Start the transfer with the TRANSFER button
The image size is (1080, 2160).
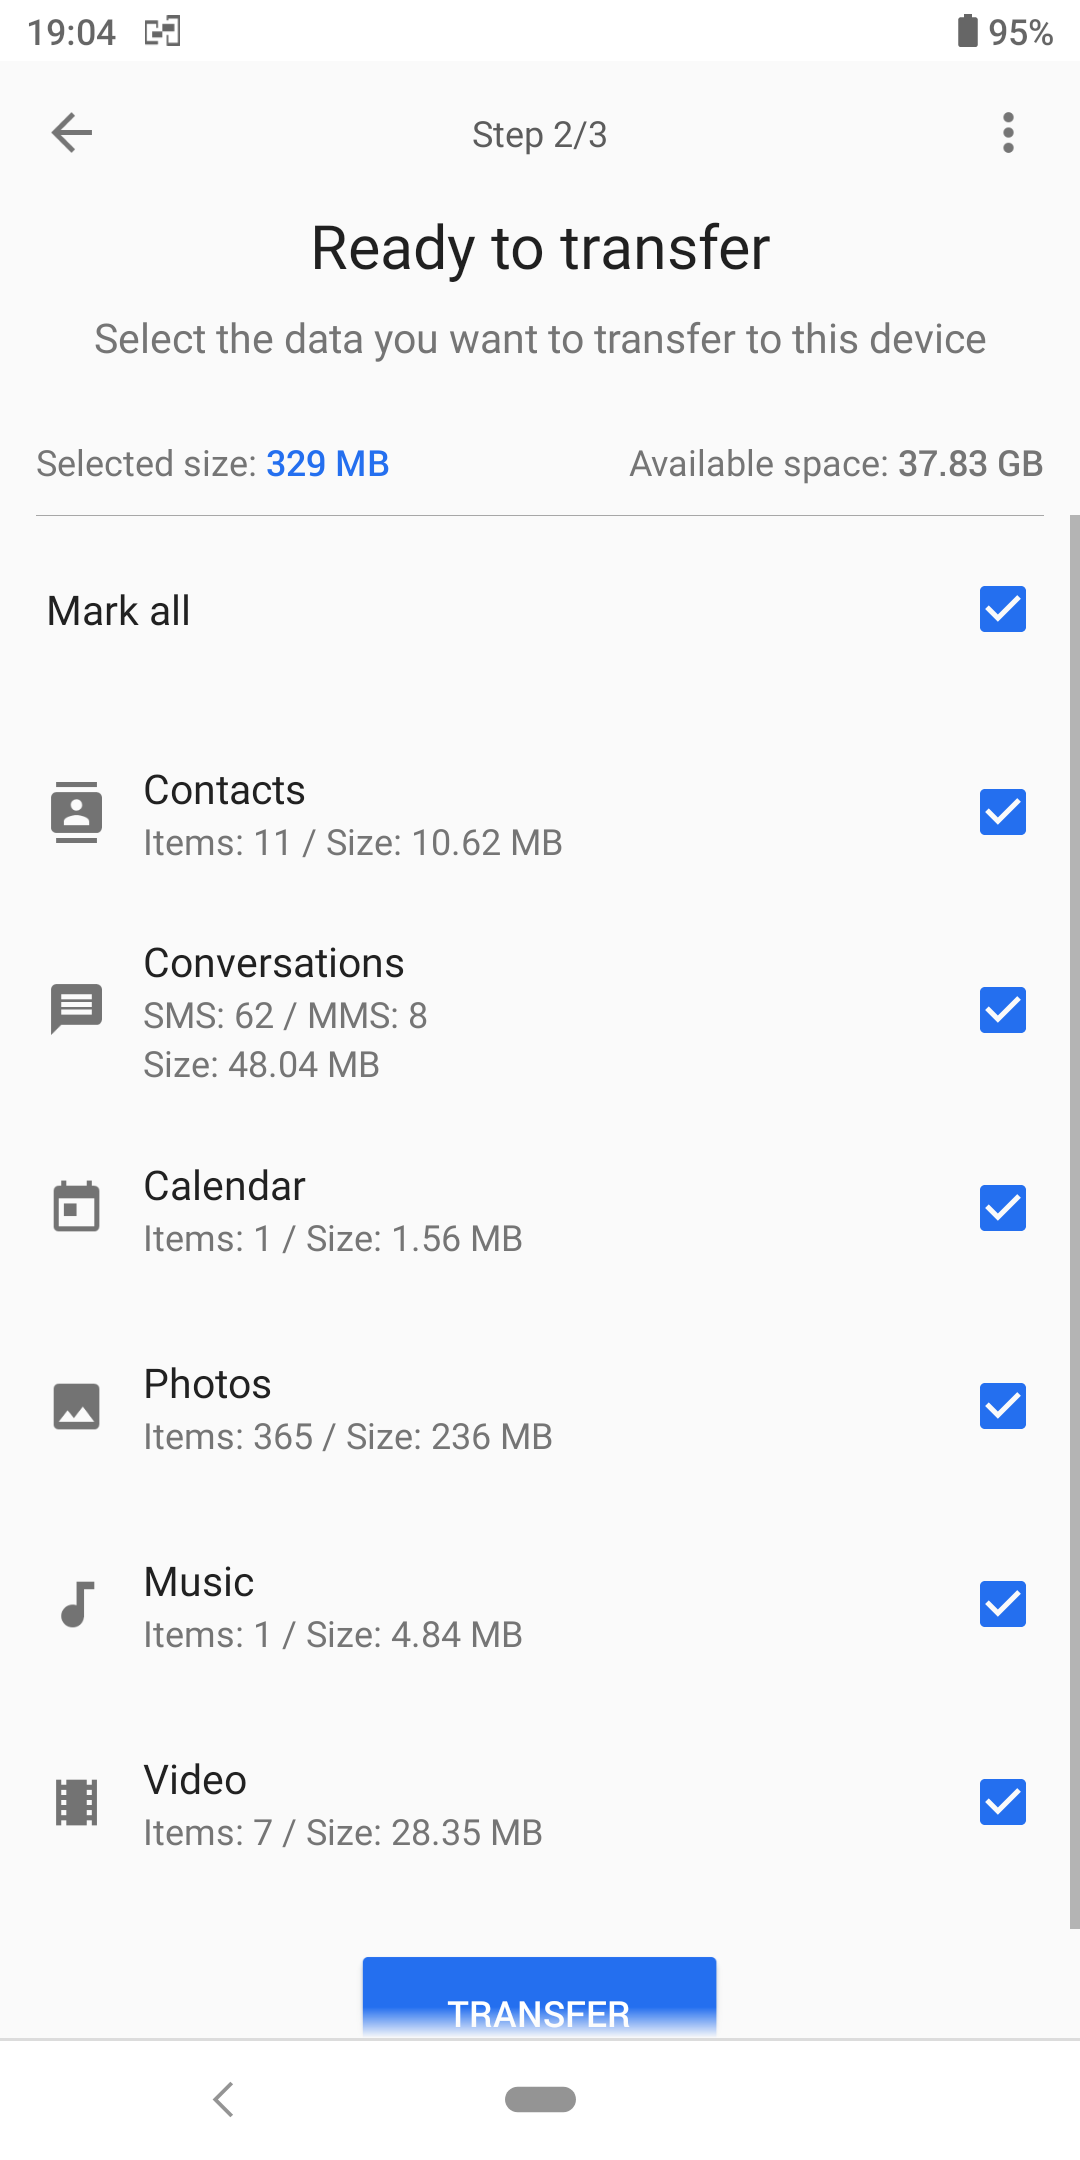click(539, 1997)
